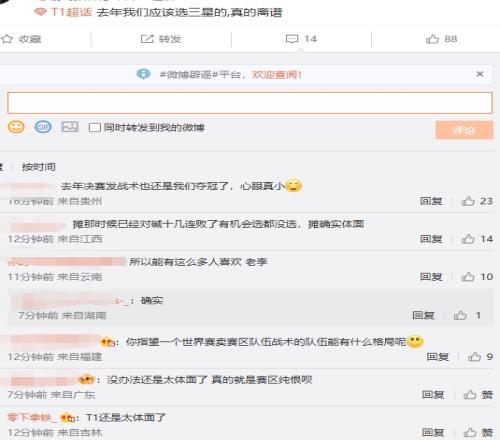Viewport: 500px width, 440px height.
Task: Click the star 收藏 favorite icon
Action: pyautogui.click(x=7, y=39)
